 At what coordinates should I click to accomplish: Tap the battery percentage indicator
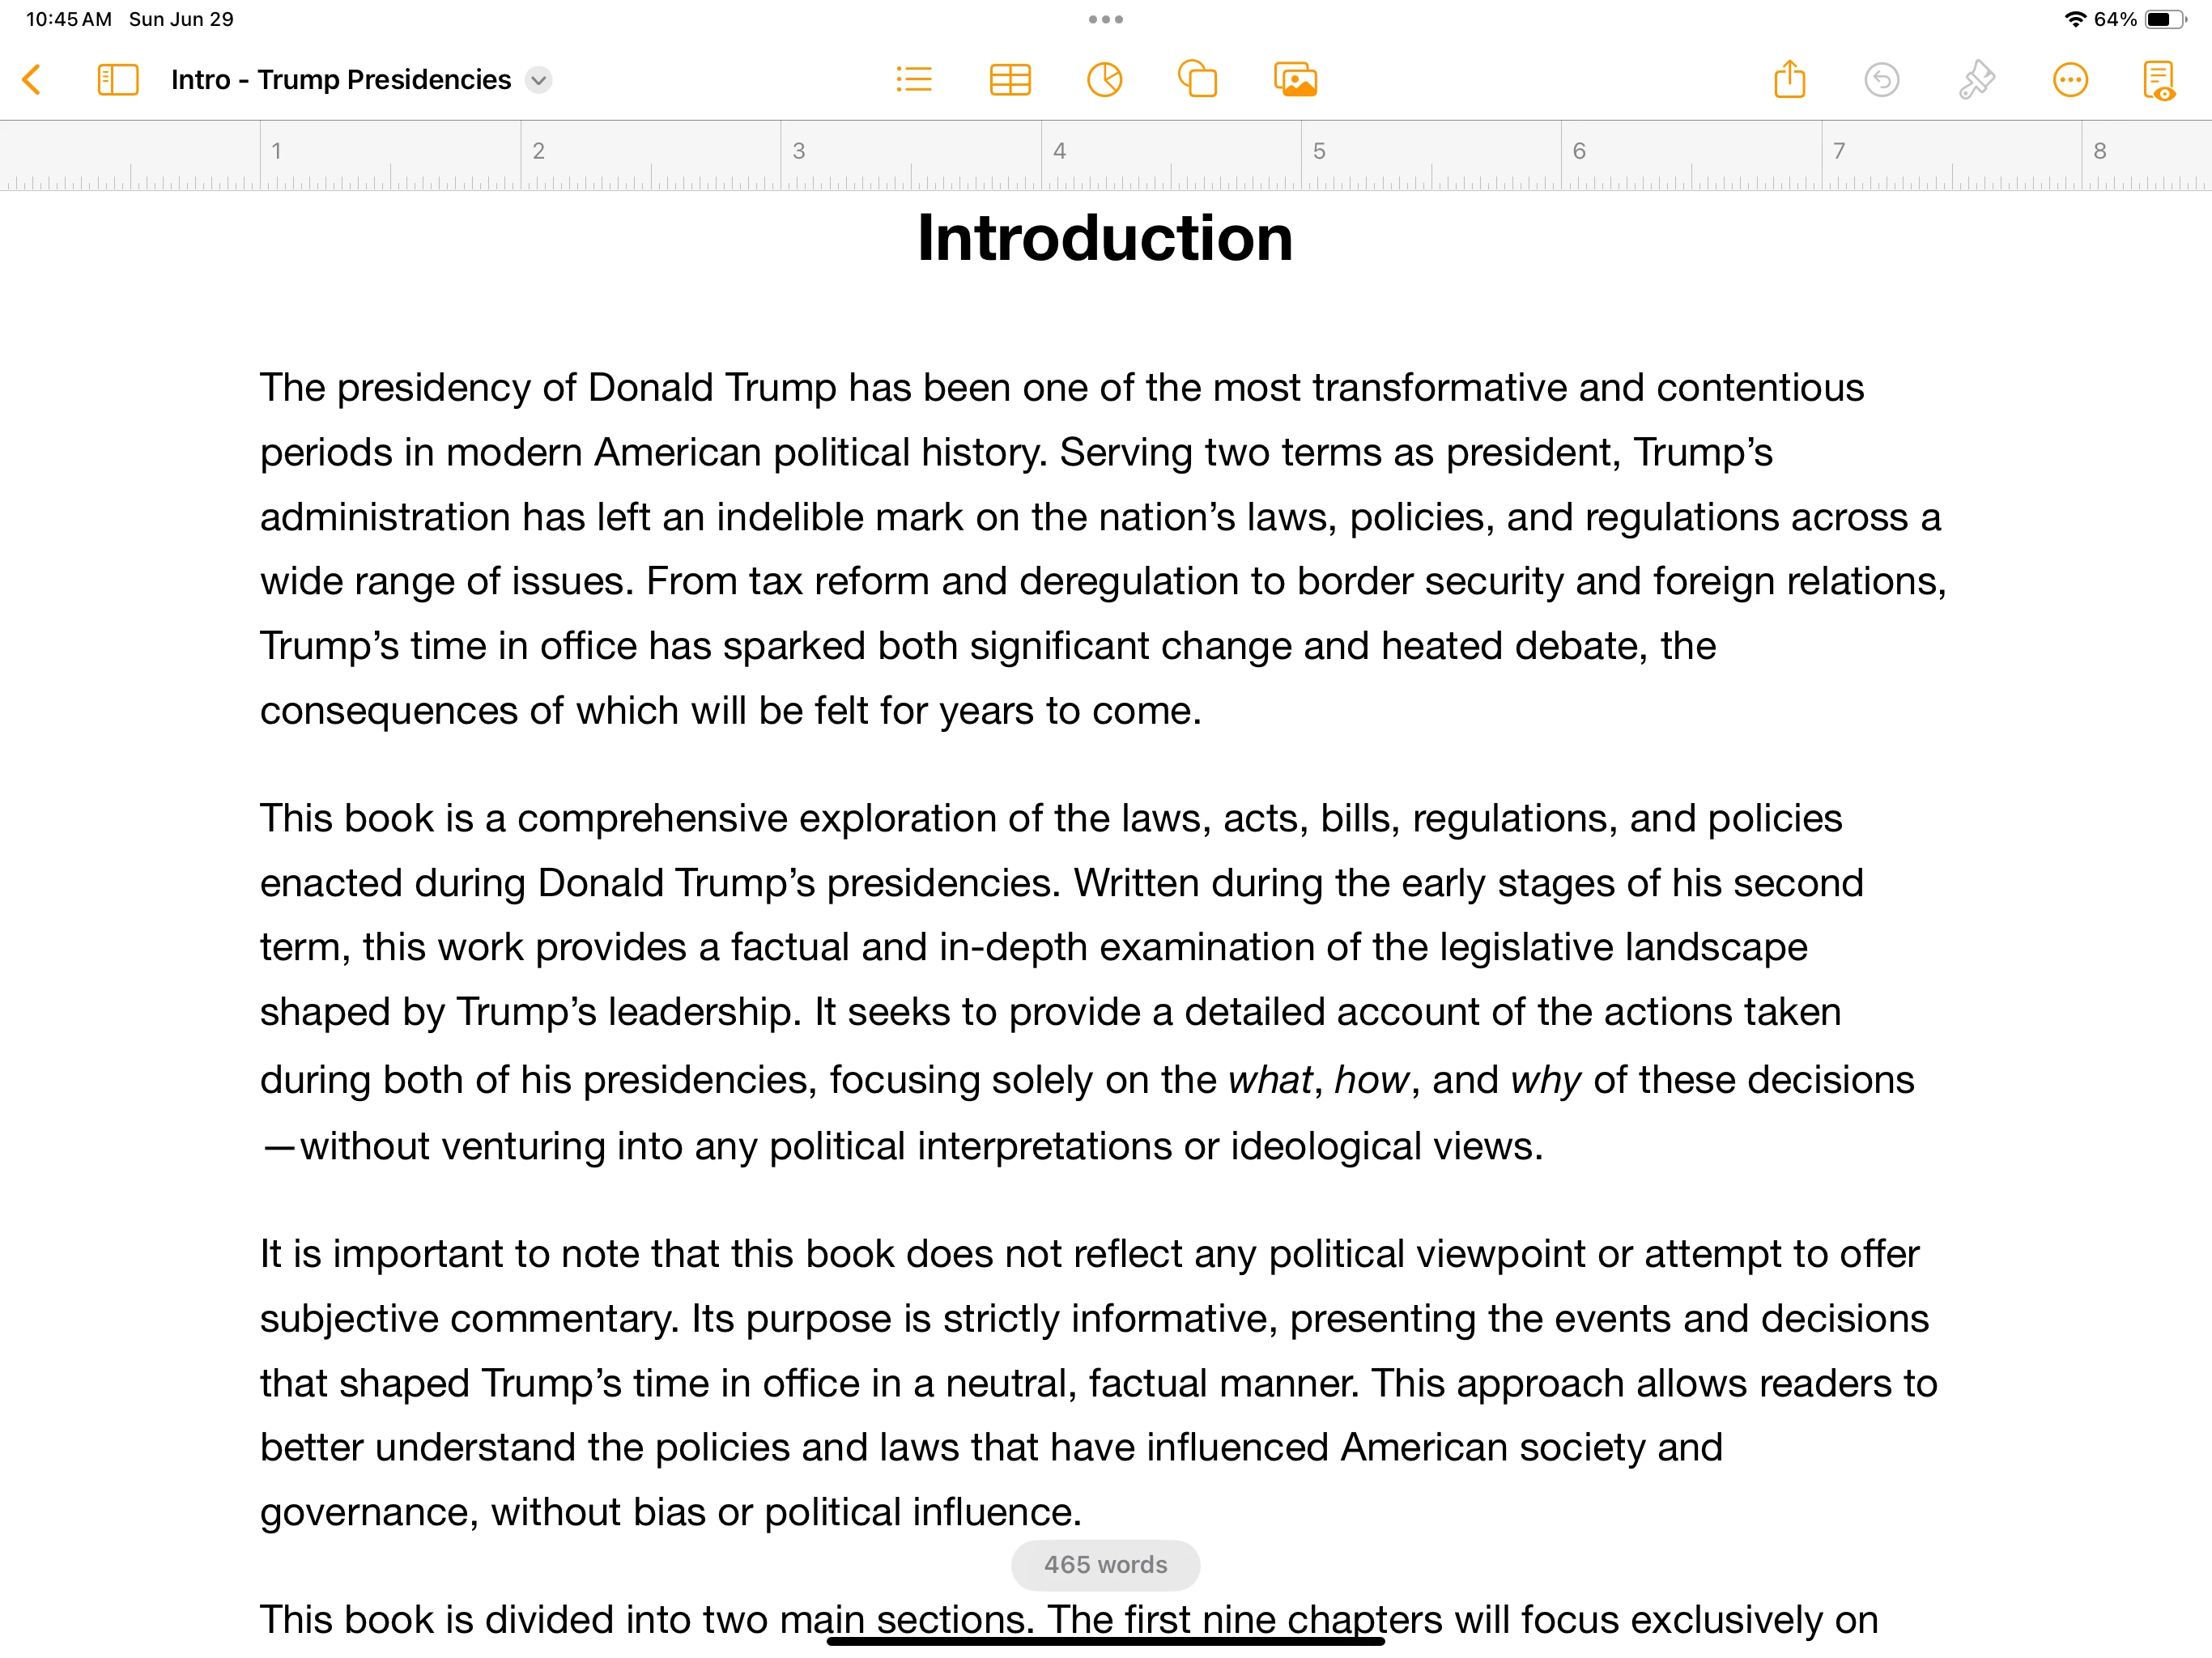(x=2114, y=19)
